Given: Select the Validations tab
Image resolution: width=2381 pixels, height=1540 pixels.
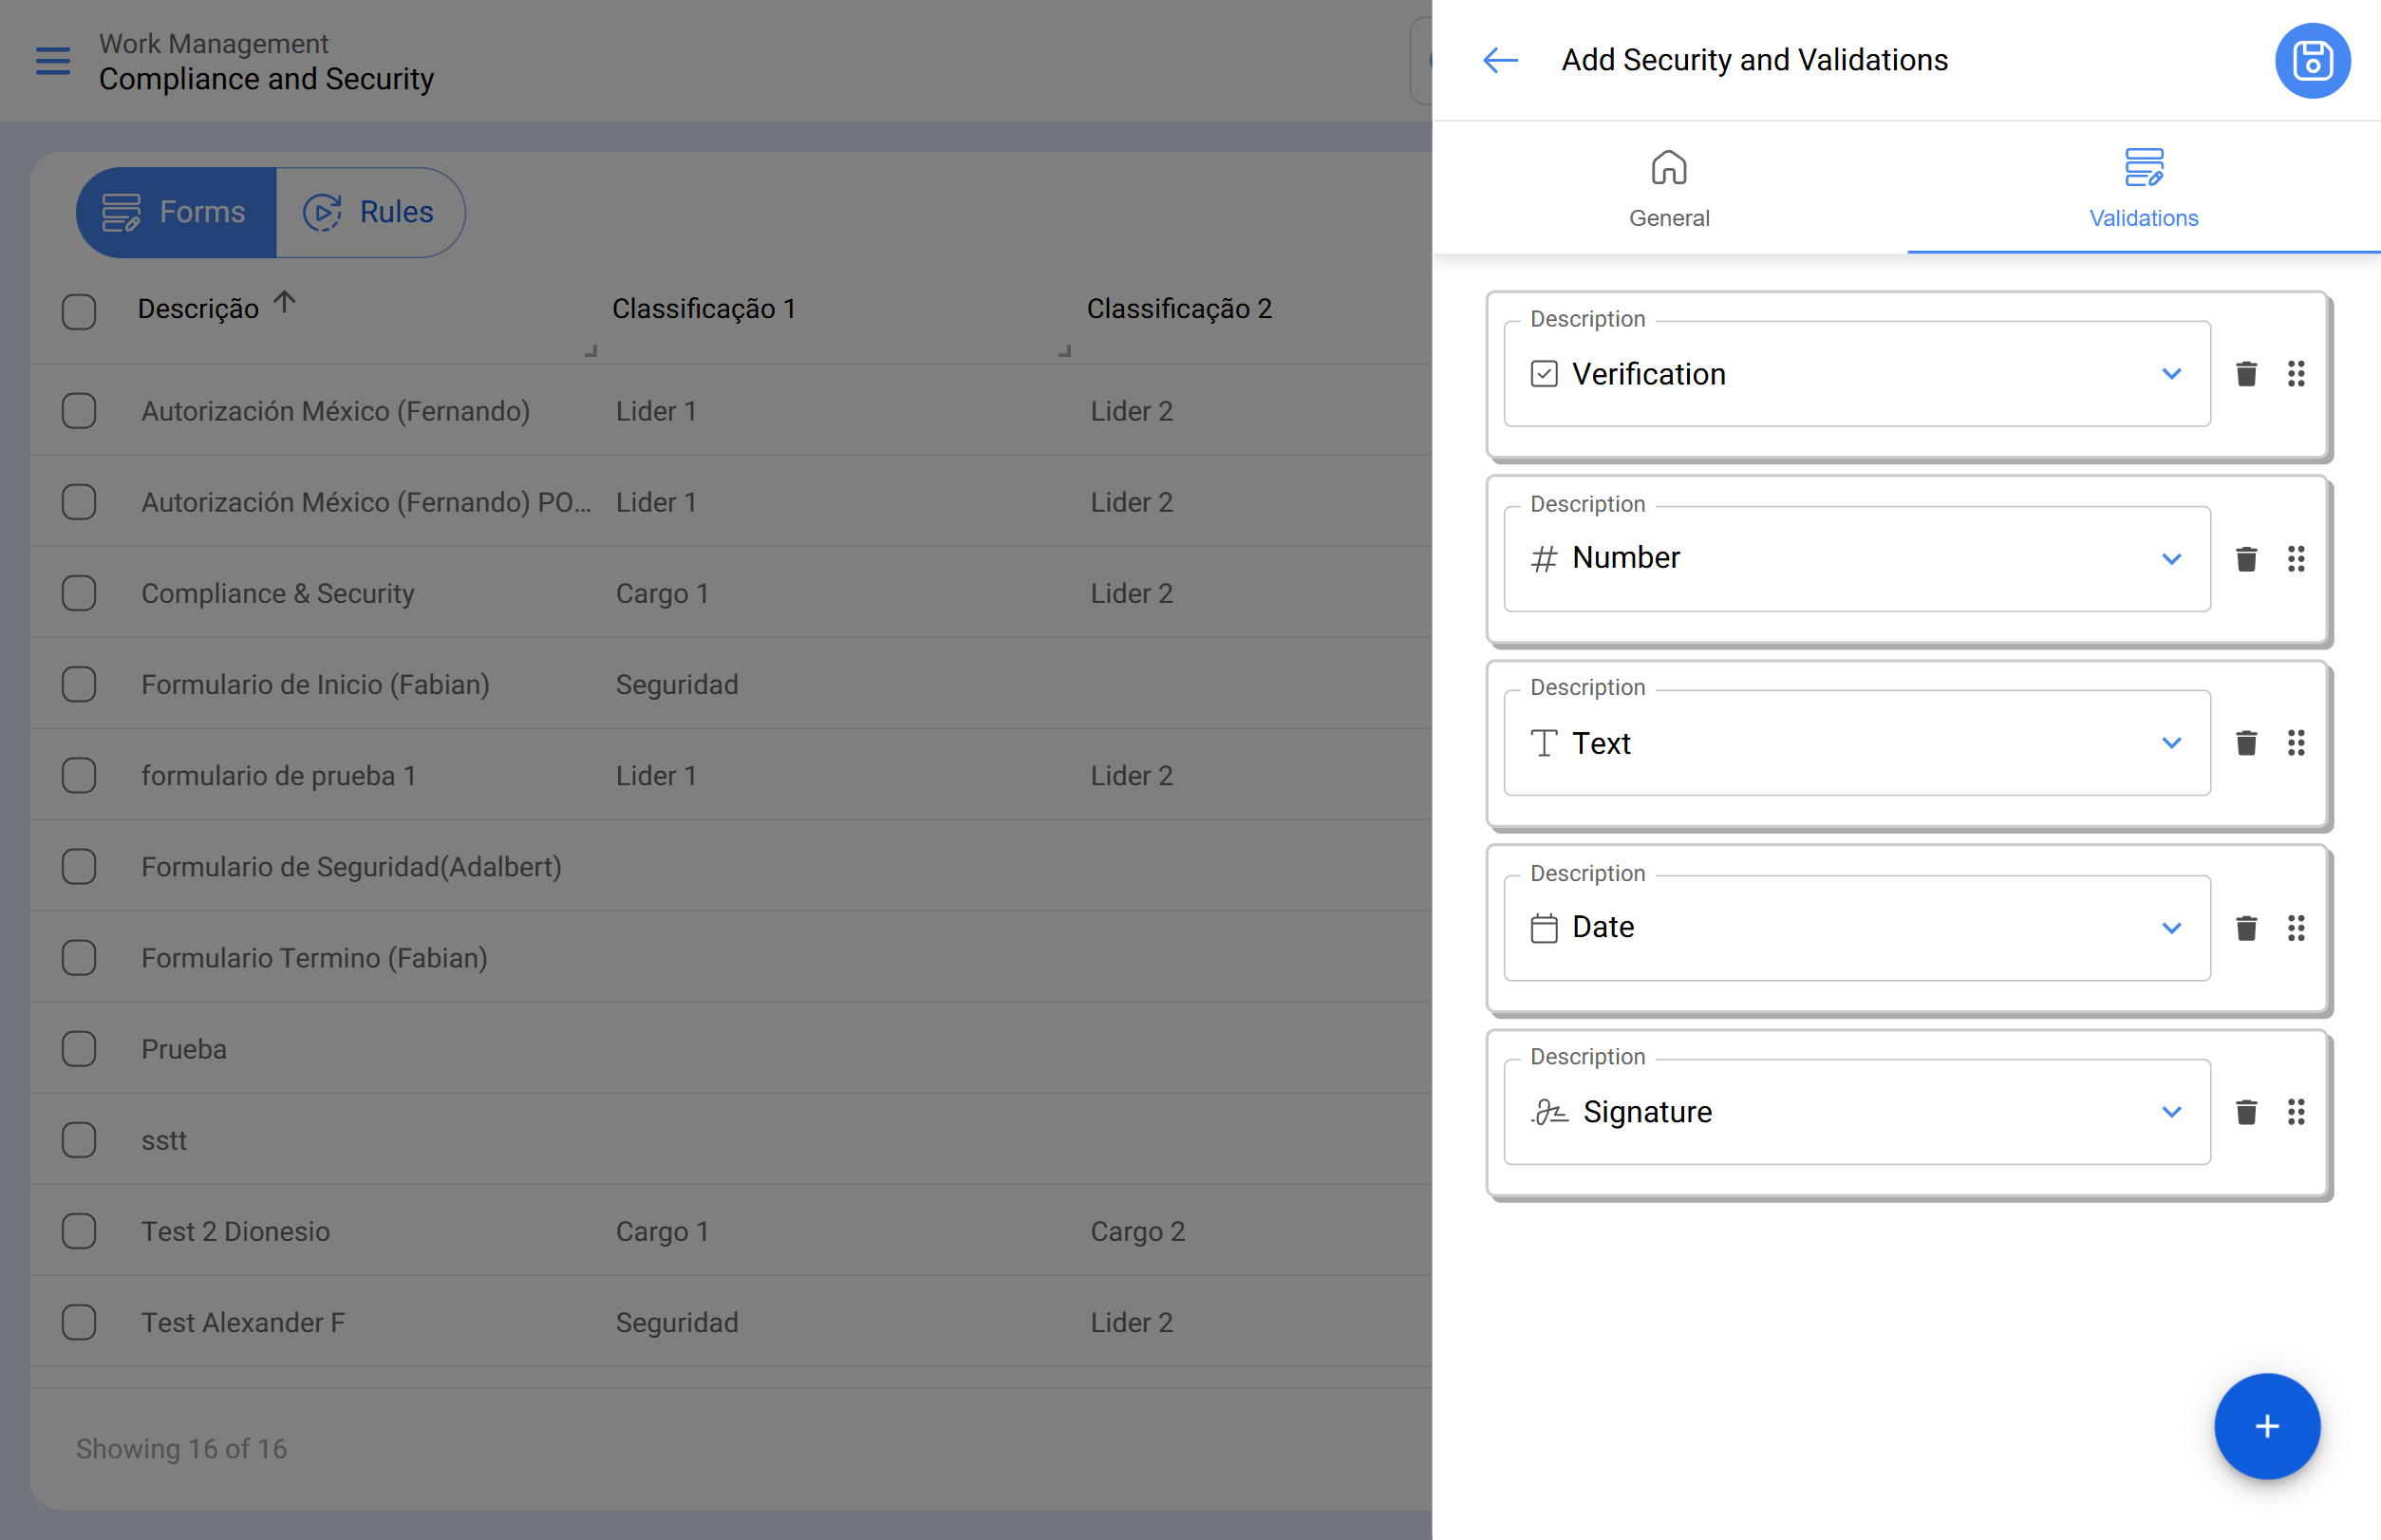Looking at the screenshot, I should point(2143,189).
